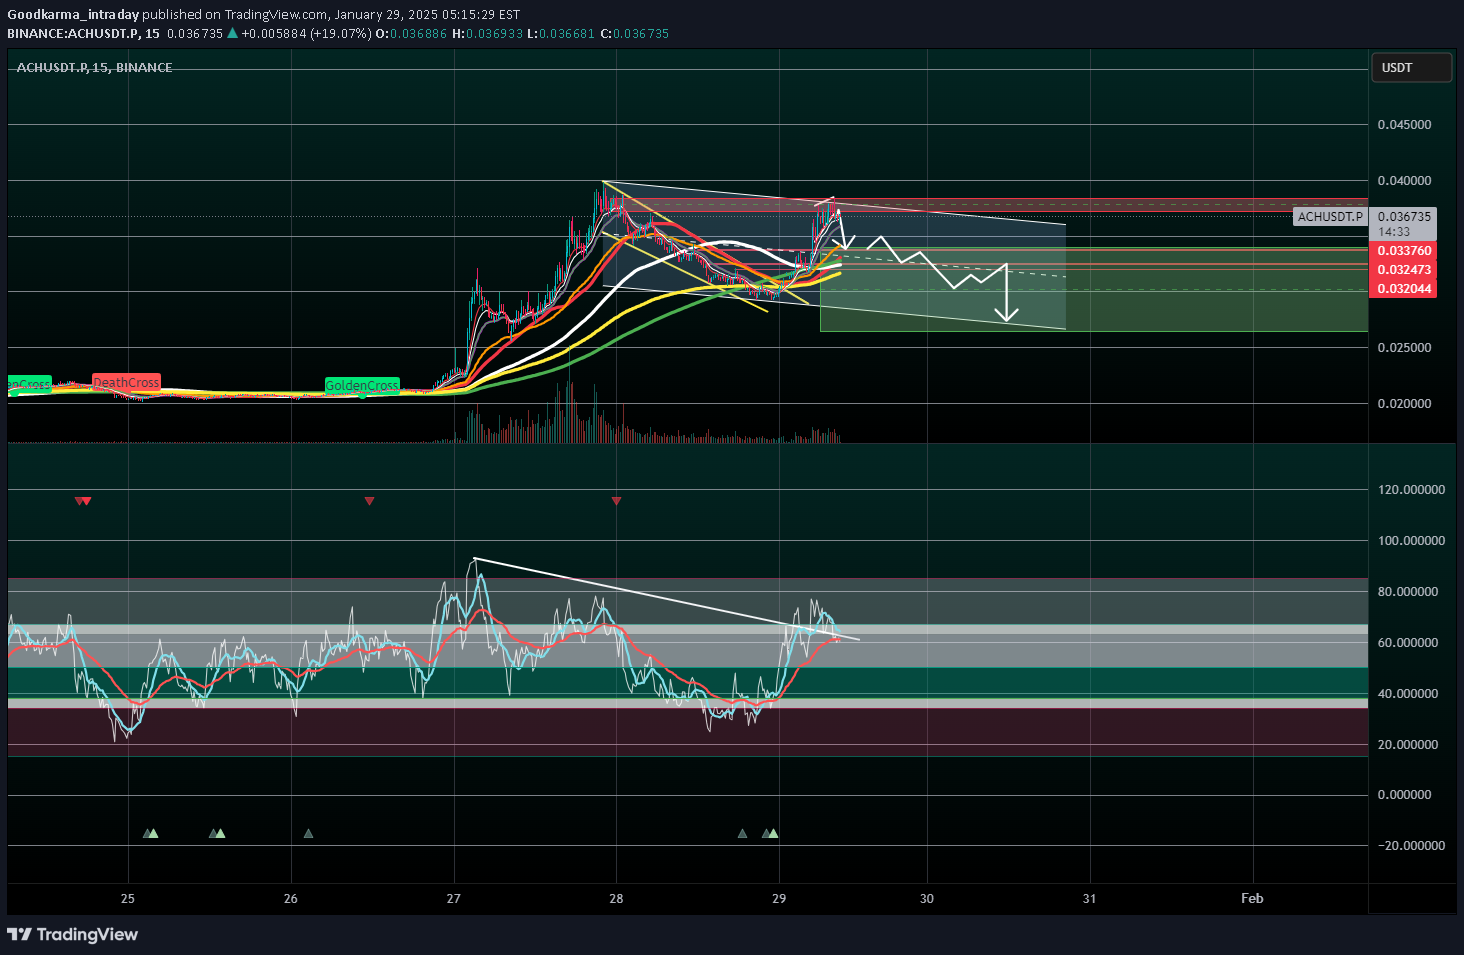The image size is (1464, 955).
Task: Click the large white down-arrow price projection
Action: pyautogui.click(x=1006, y=295)
